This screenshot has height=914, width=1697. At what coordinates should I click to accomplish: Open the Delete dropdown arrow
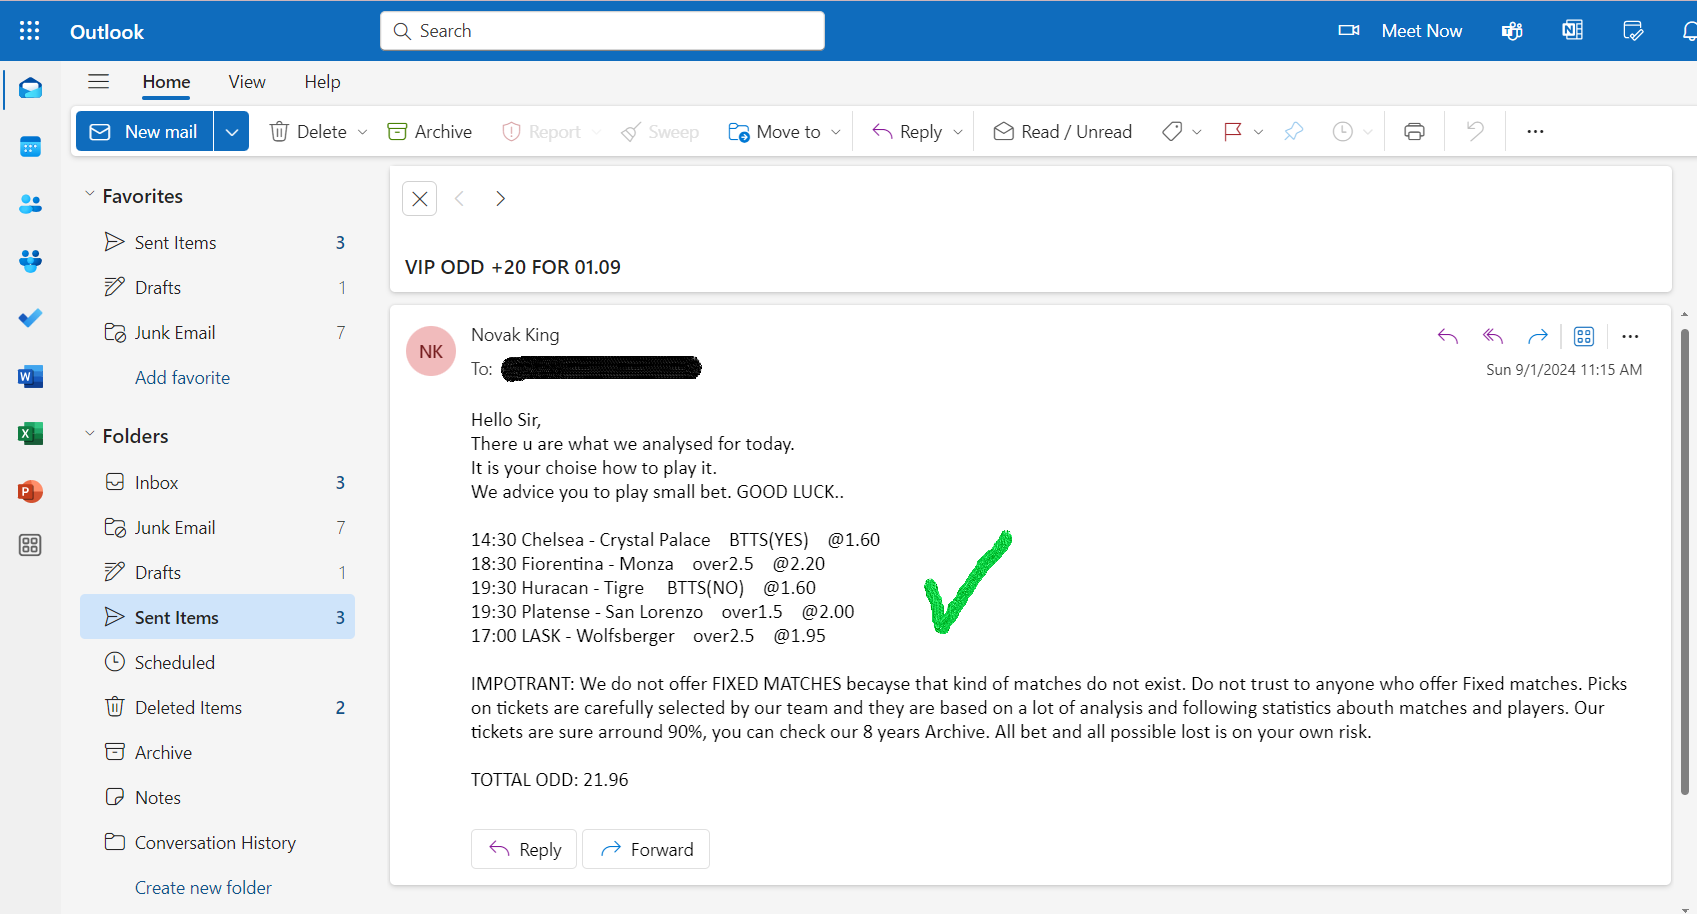tap(362, 132)
